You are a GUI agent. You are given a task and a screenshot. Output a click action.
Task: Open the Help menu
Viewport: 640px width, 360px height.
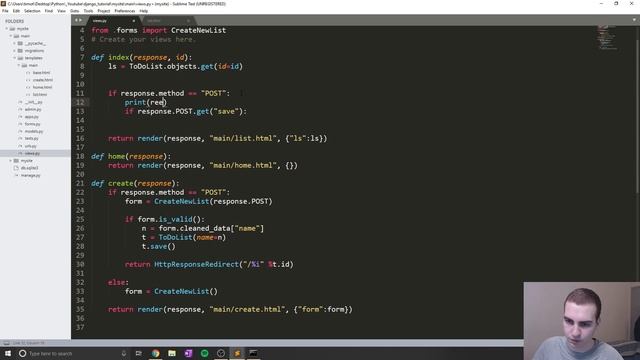tap(144, 11)
